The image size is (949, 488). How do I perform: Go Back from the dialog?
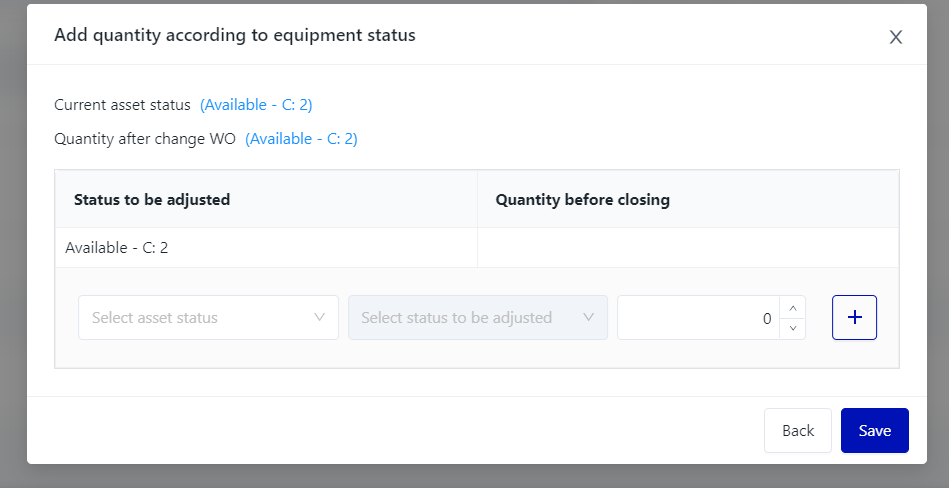coord(797,430)
